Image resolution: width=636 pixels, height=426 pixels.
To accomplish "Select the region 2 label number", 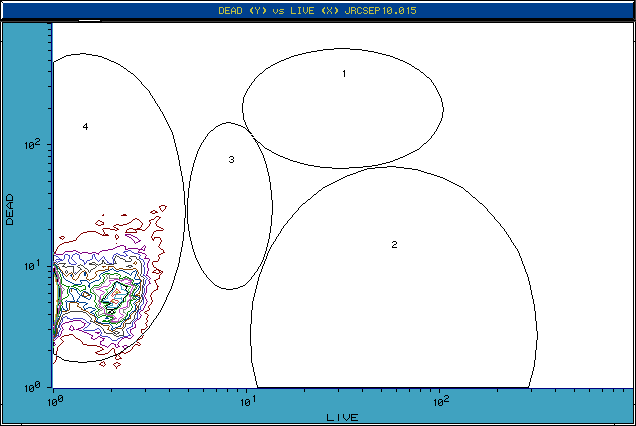I will [395, 245].
